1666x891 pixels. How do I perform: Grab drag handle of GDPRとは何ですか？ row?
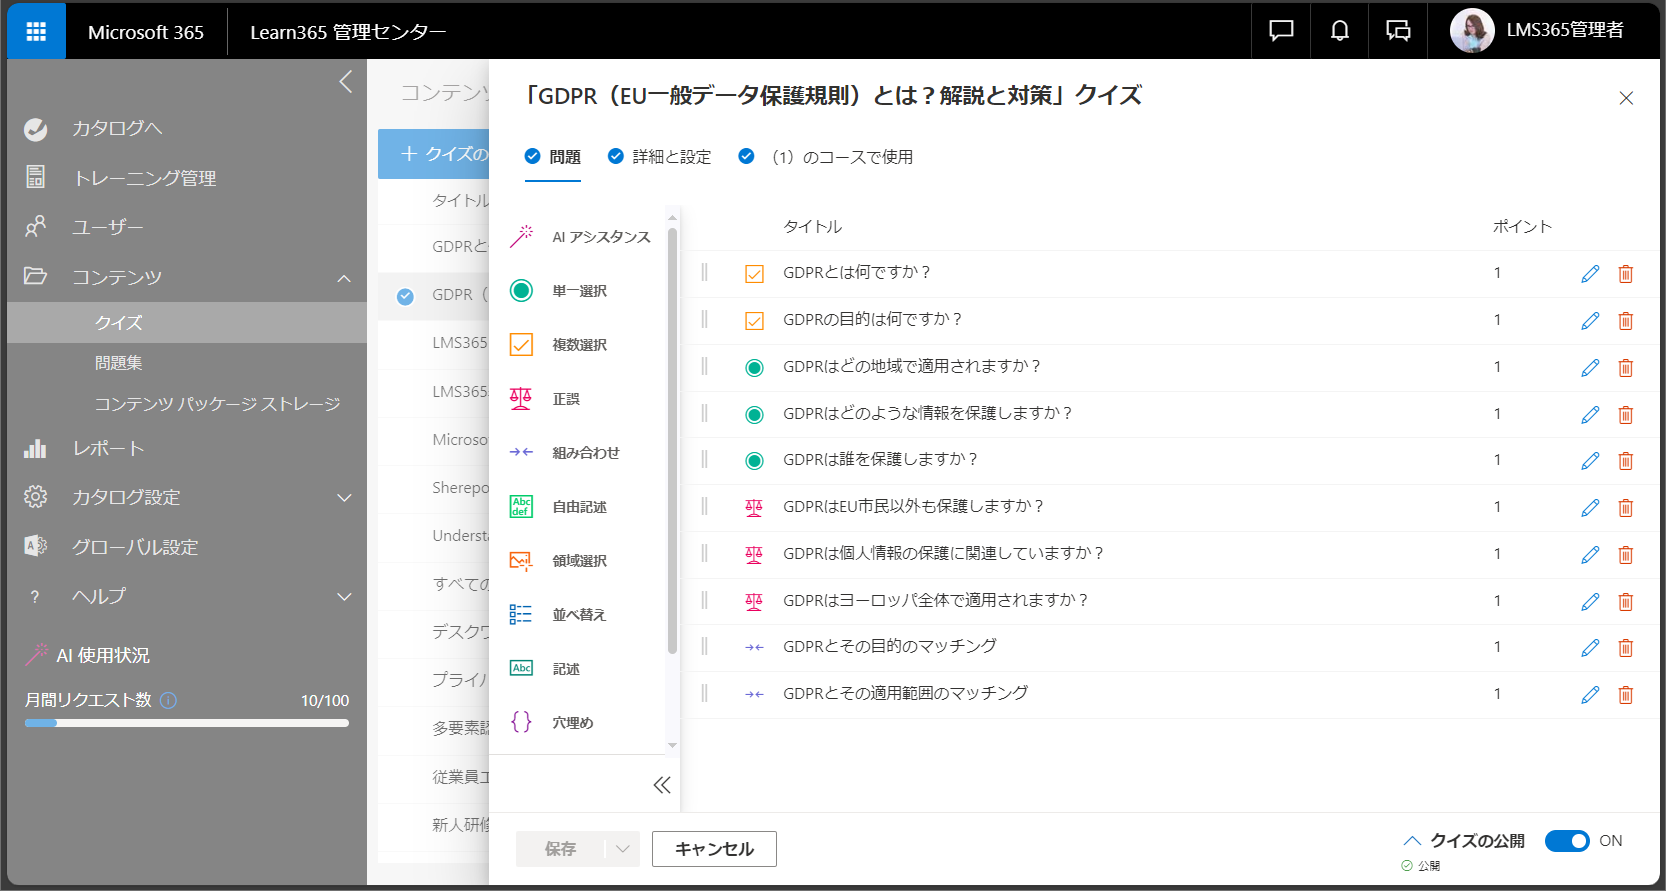tap(705, 273)
